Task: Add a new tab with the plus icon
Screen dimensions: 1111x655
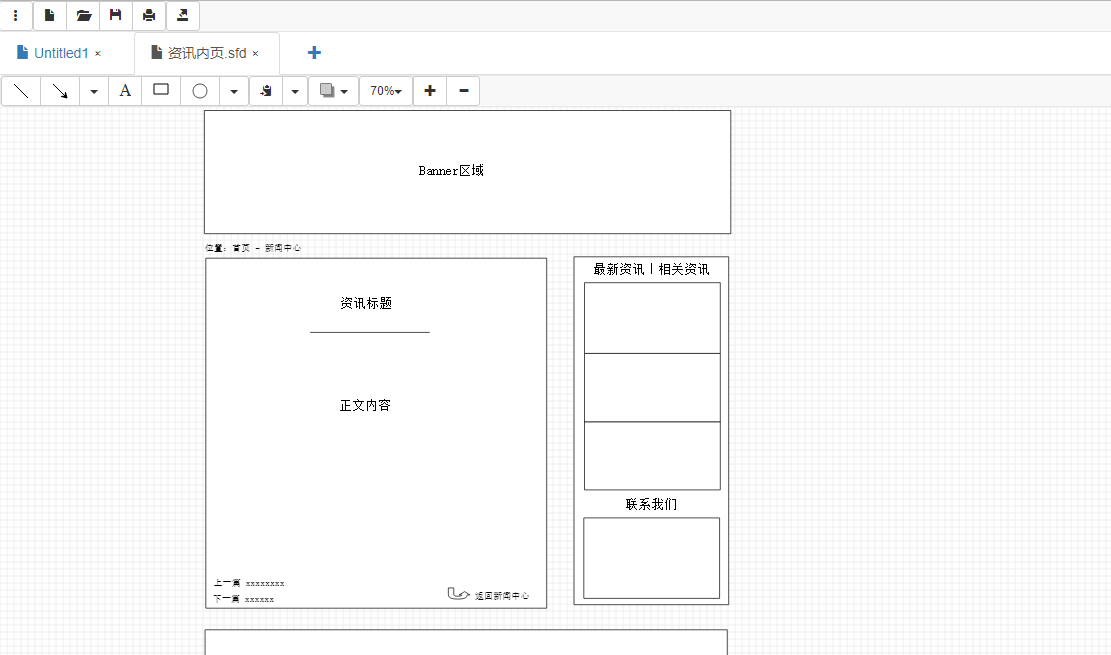Action: 314,52
